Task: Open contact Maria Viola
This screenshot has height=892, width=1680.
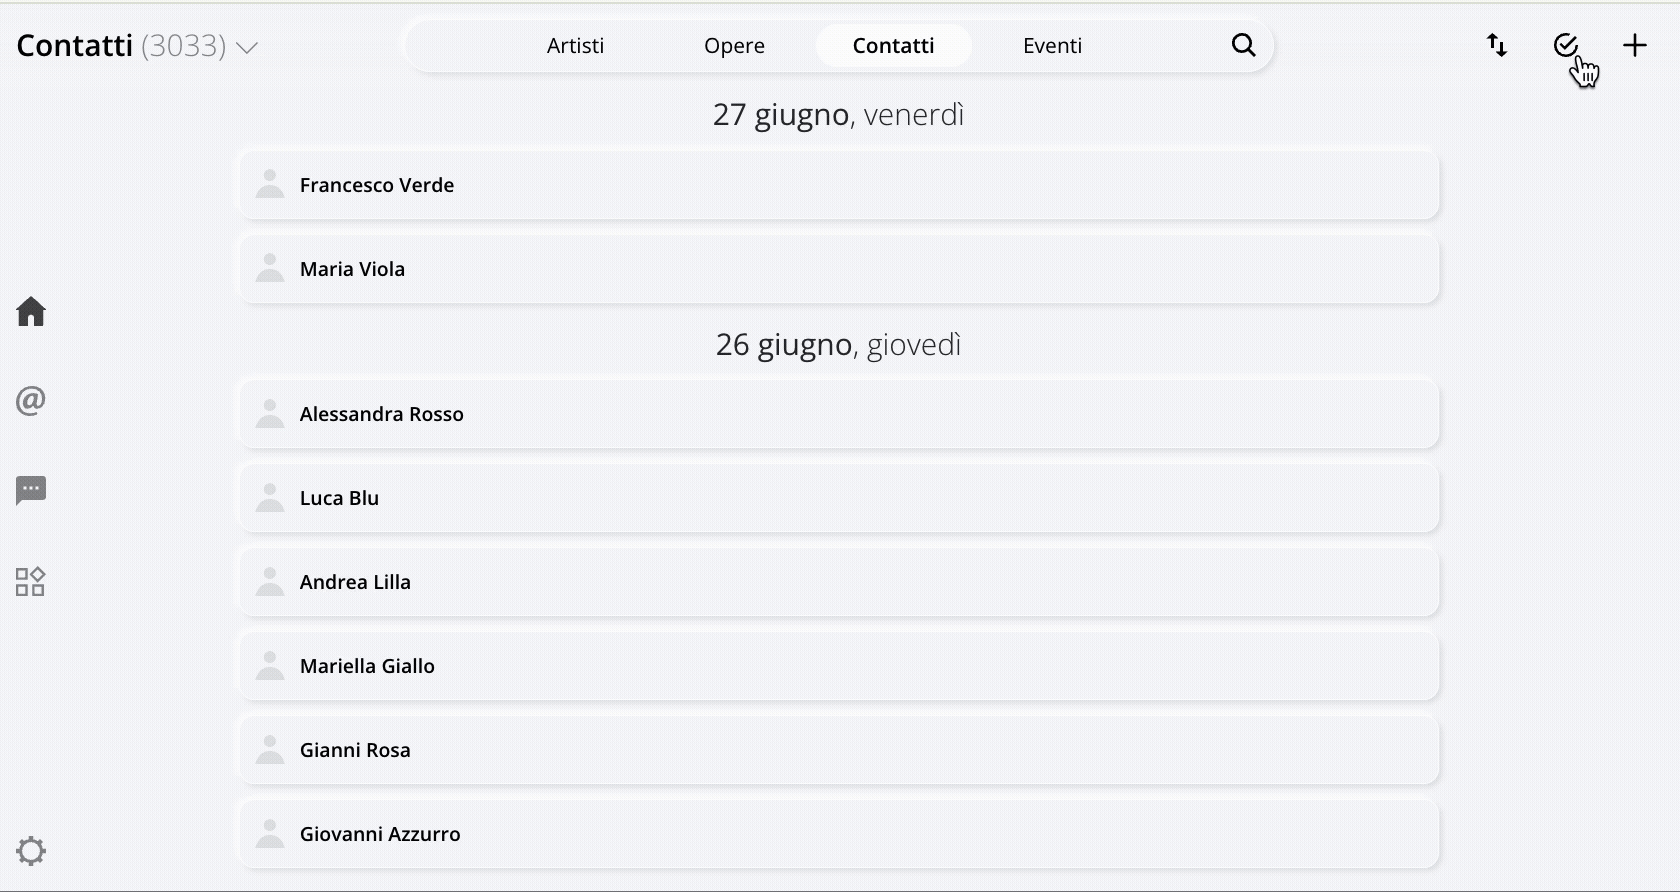Action: point(839,269)
